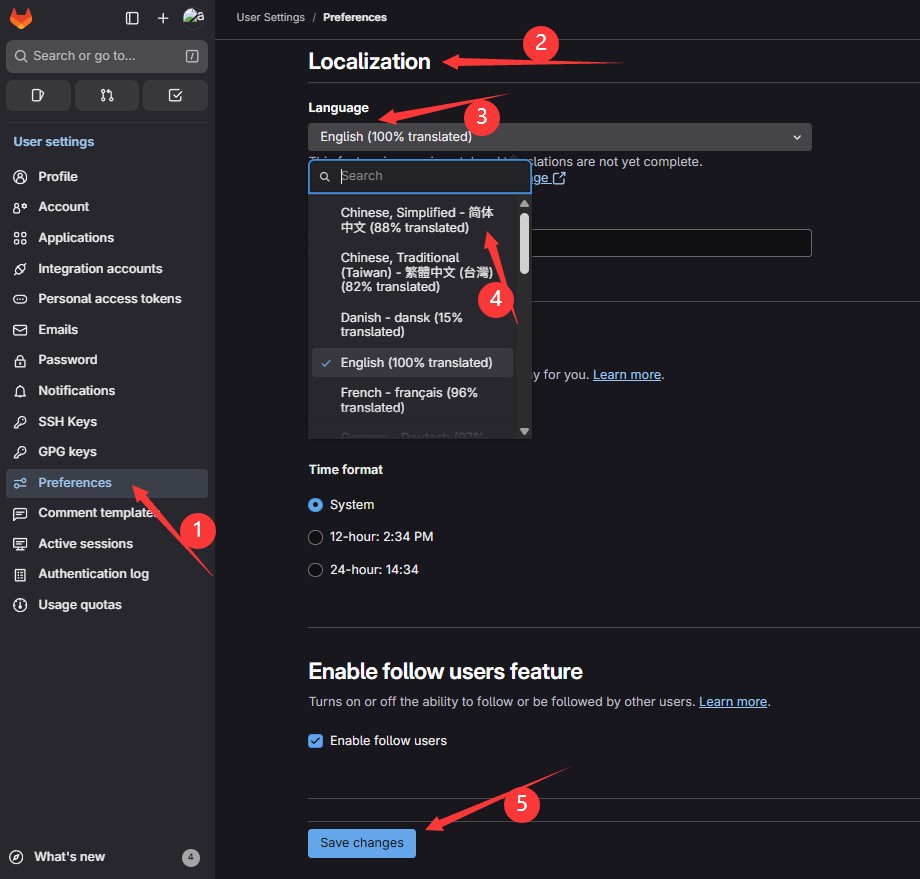Open the Issues shortcut icon
This screenshot has height=879, width=920.
pyautogui.click(x=38, y=96)
